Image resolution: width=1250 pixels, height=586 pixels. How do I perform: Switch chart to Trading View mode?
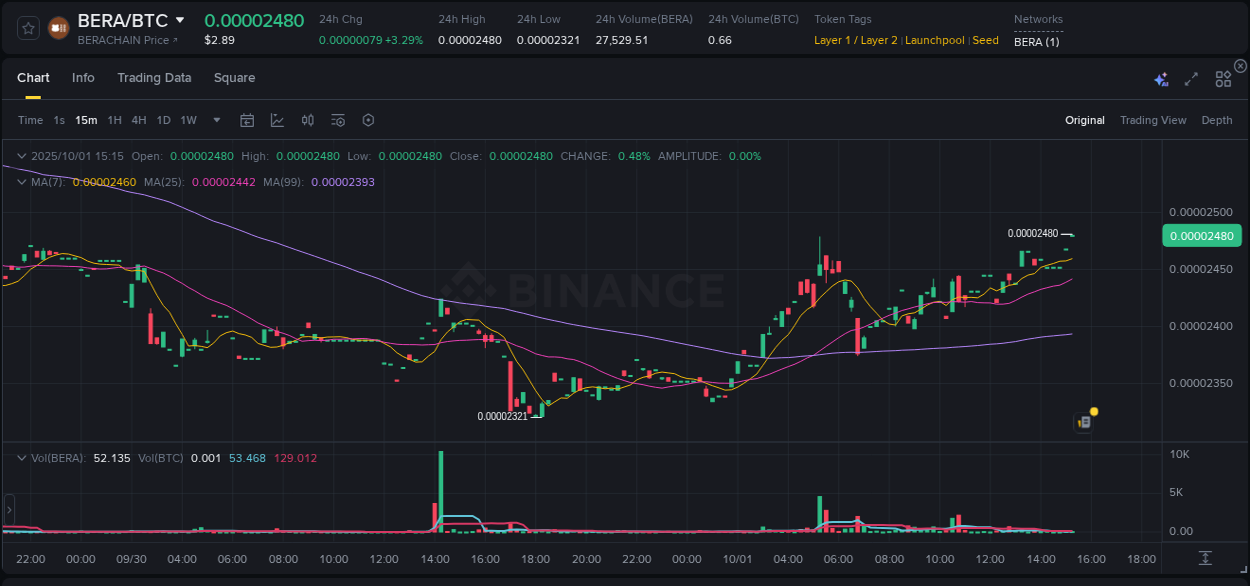pos(1153,120)
